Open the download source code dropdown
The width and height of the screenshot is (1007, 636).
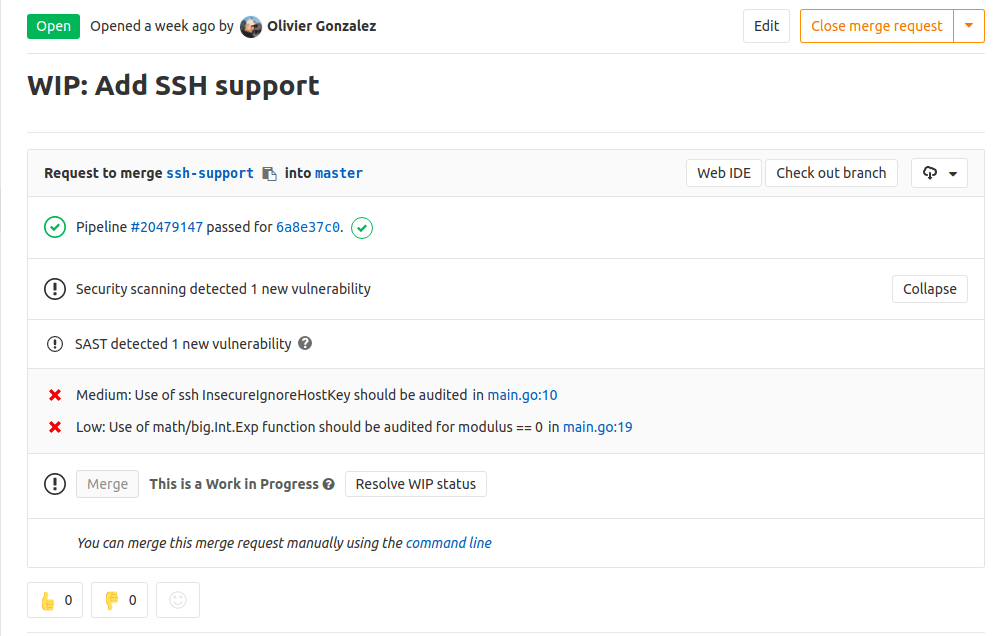coord(939,172)
